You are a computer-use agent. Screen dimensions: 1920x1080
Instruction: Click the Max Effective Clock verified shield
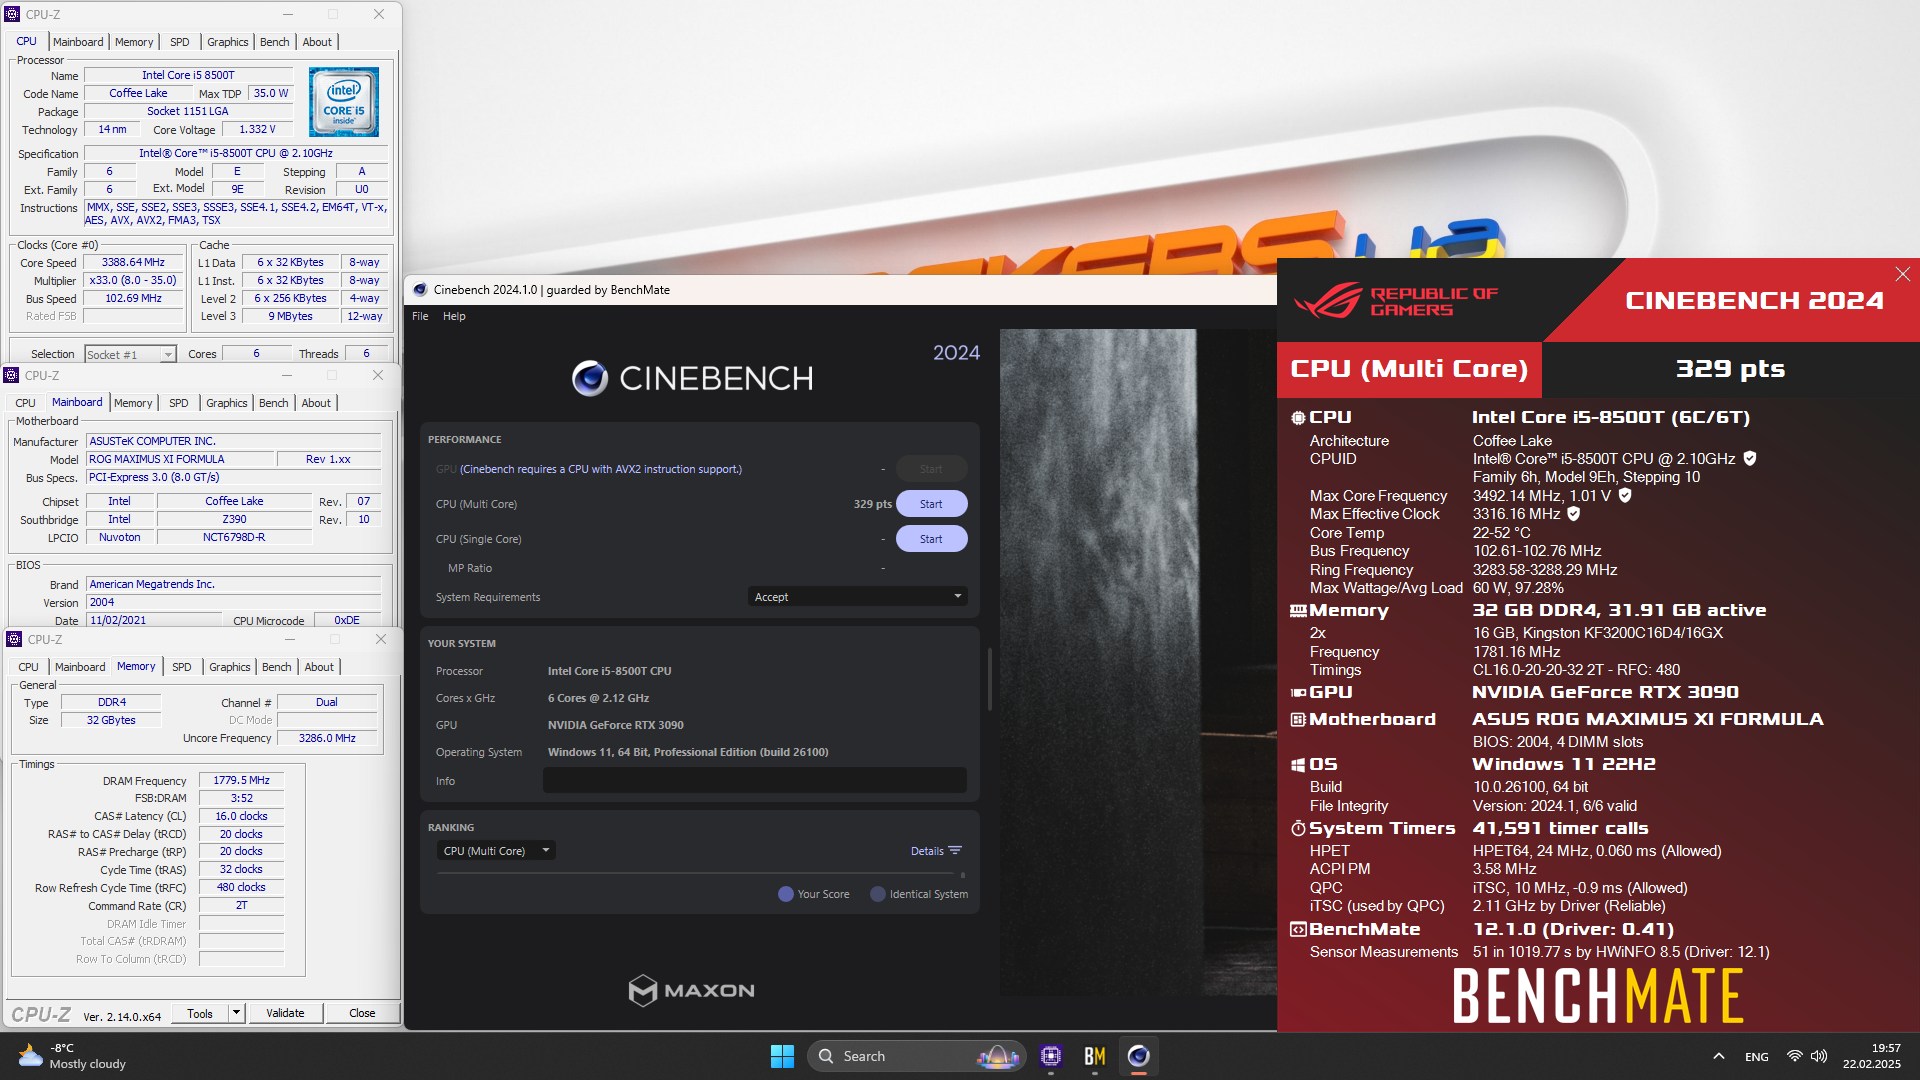pos(1573,514)
